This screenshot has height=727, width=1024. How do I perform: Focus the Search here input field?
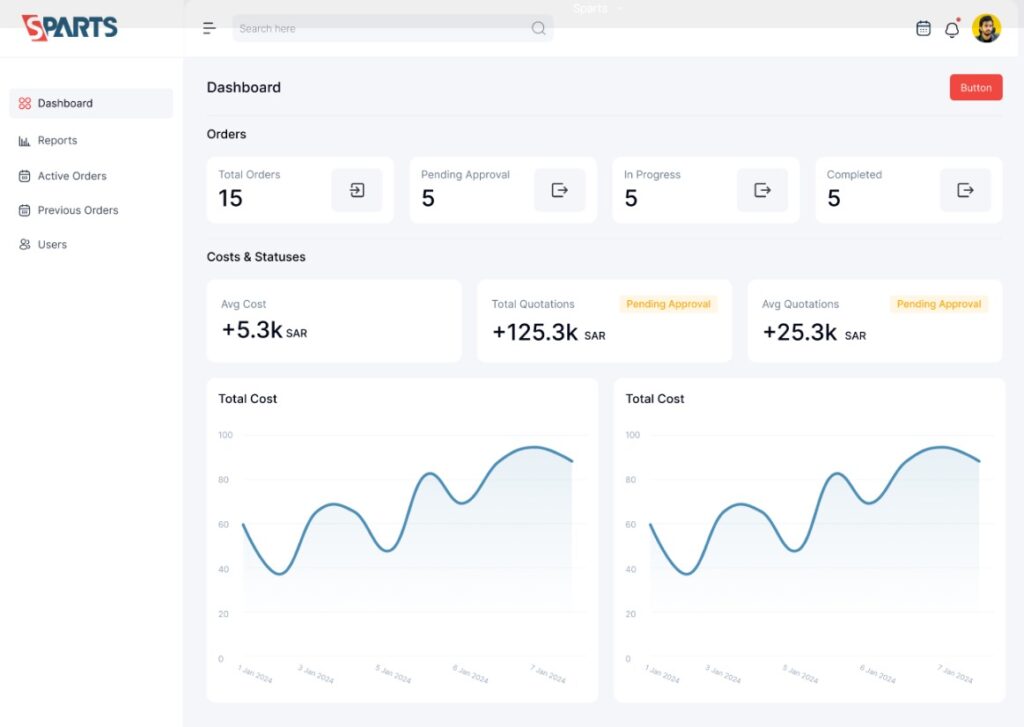[380, 28]
